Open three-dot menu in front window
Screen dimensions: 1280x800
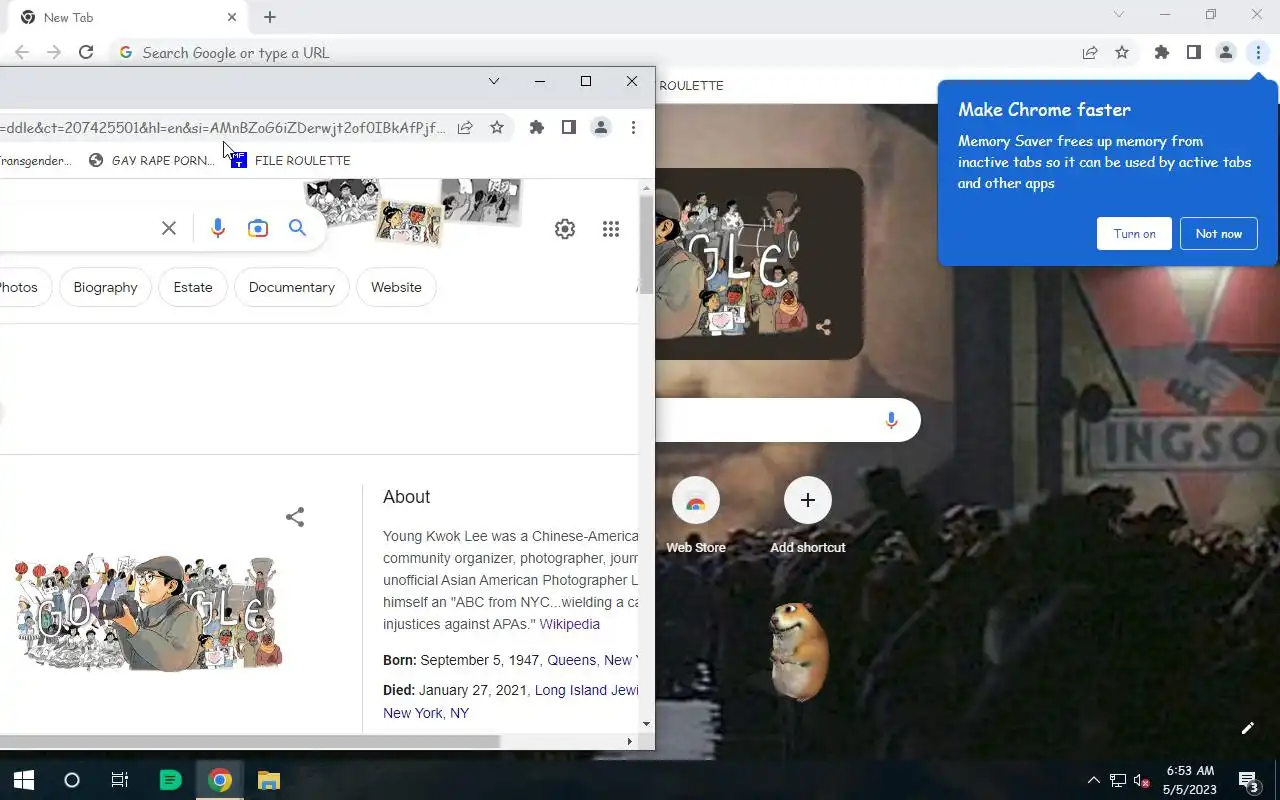(633, 127)
